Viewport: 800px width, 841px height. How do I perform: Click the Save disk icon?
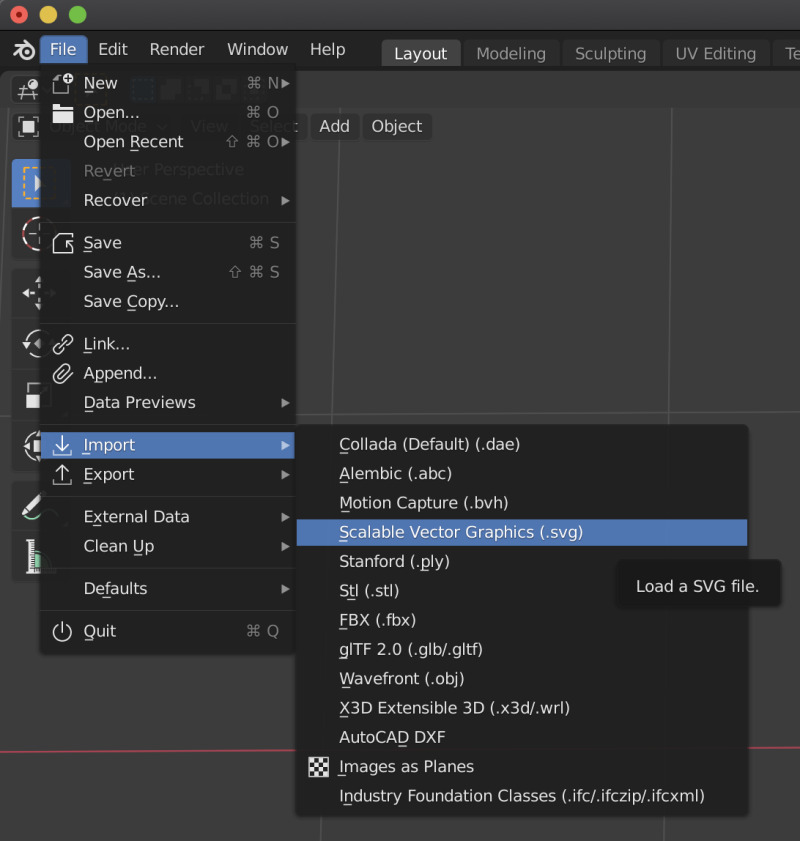(x=63, y=243)
